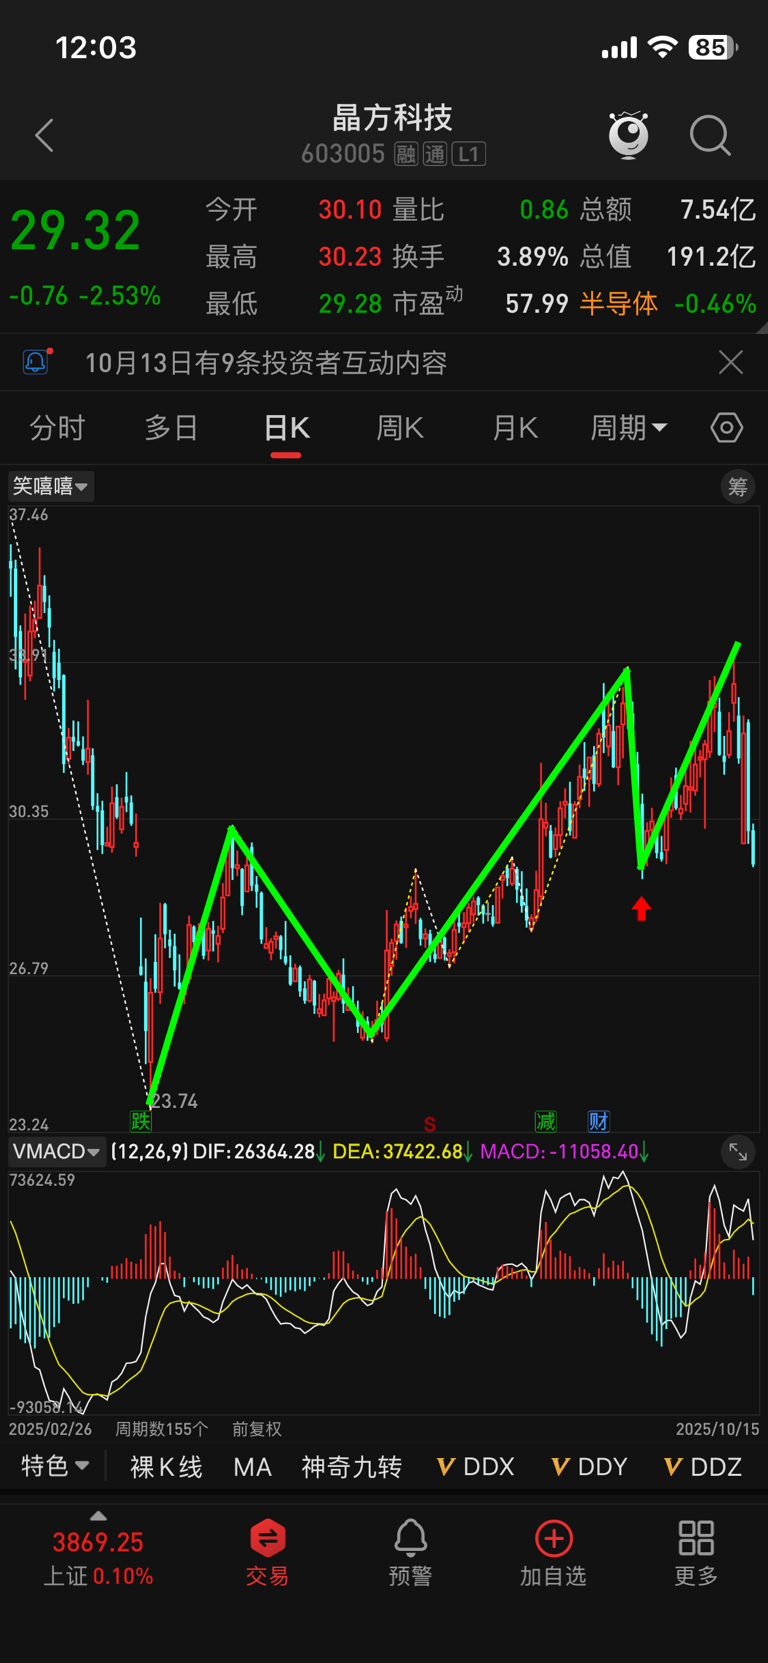
Task: Tap the 总额 7.54亿 value
Action: 718,209
